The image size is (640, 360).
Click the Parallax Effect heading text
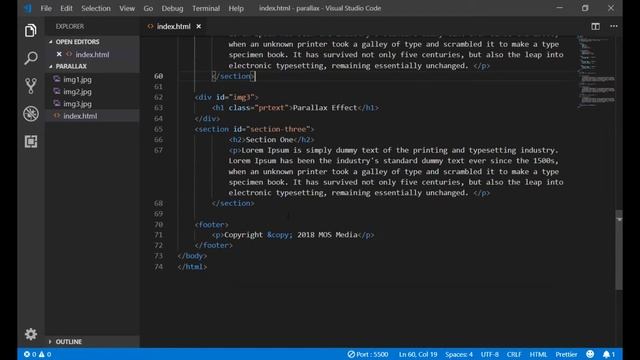(325, 108)
